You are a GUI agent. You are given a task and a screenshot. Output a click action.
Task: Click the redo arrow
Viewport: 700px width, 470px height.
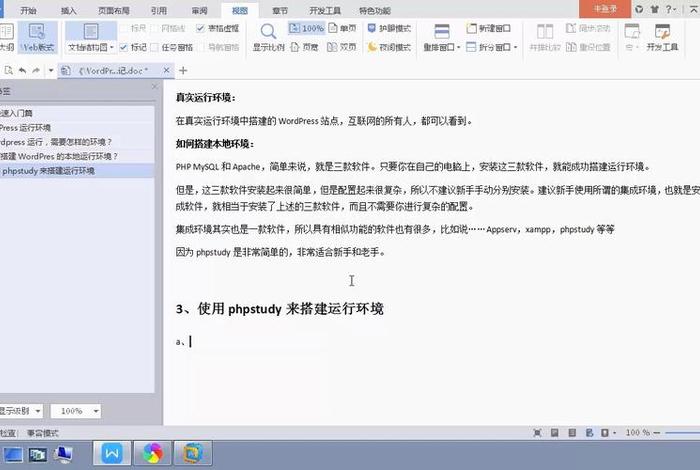(x=36, y=71)
